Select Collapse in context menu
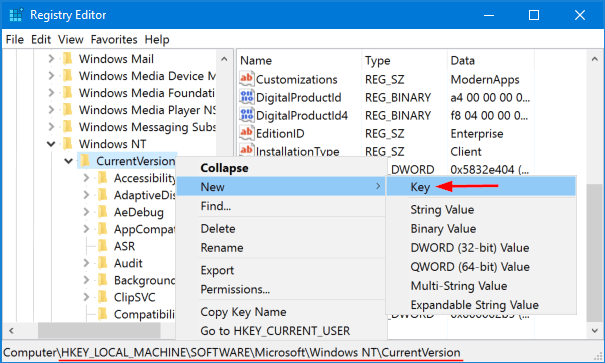The image size is (605, 363). click(x=281, y=168)
